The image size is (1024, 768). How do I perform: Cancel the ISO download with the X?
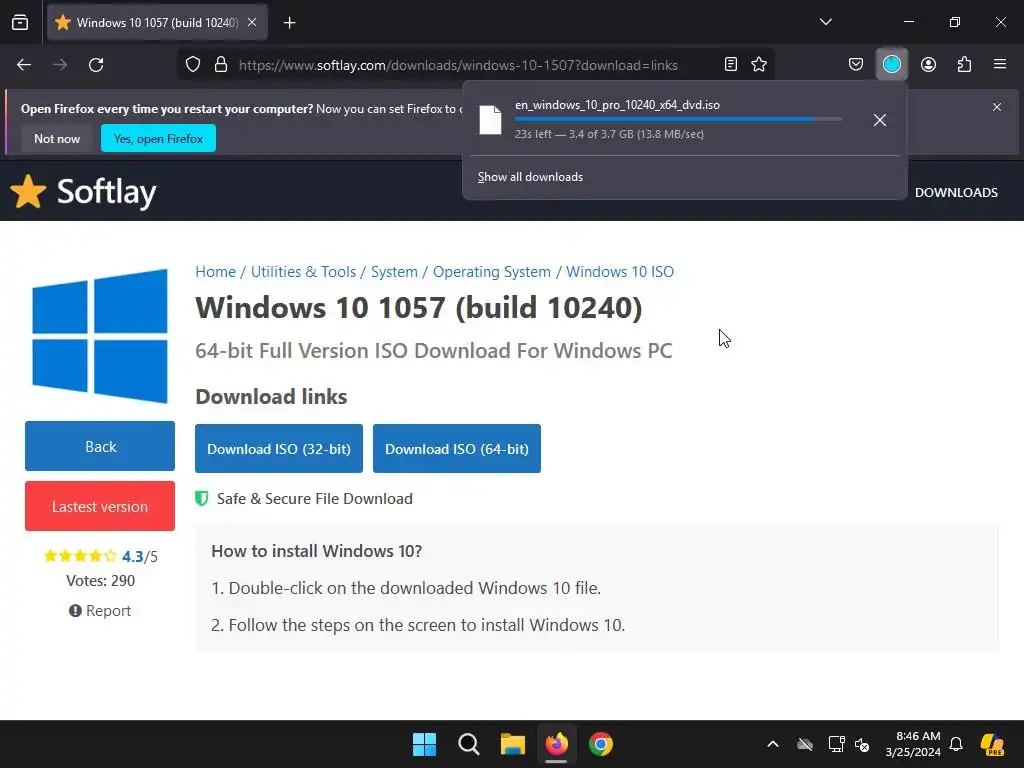point(880,120)
